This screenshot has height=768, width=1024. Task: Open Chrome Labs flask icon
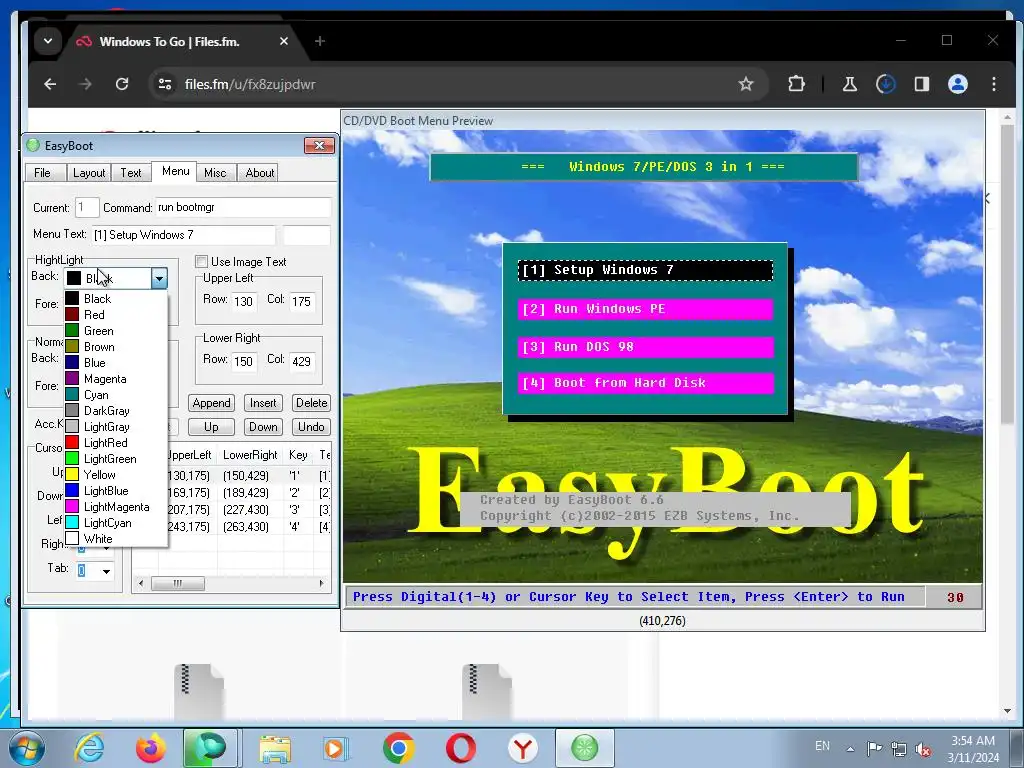[850, 84]
